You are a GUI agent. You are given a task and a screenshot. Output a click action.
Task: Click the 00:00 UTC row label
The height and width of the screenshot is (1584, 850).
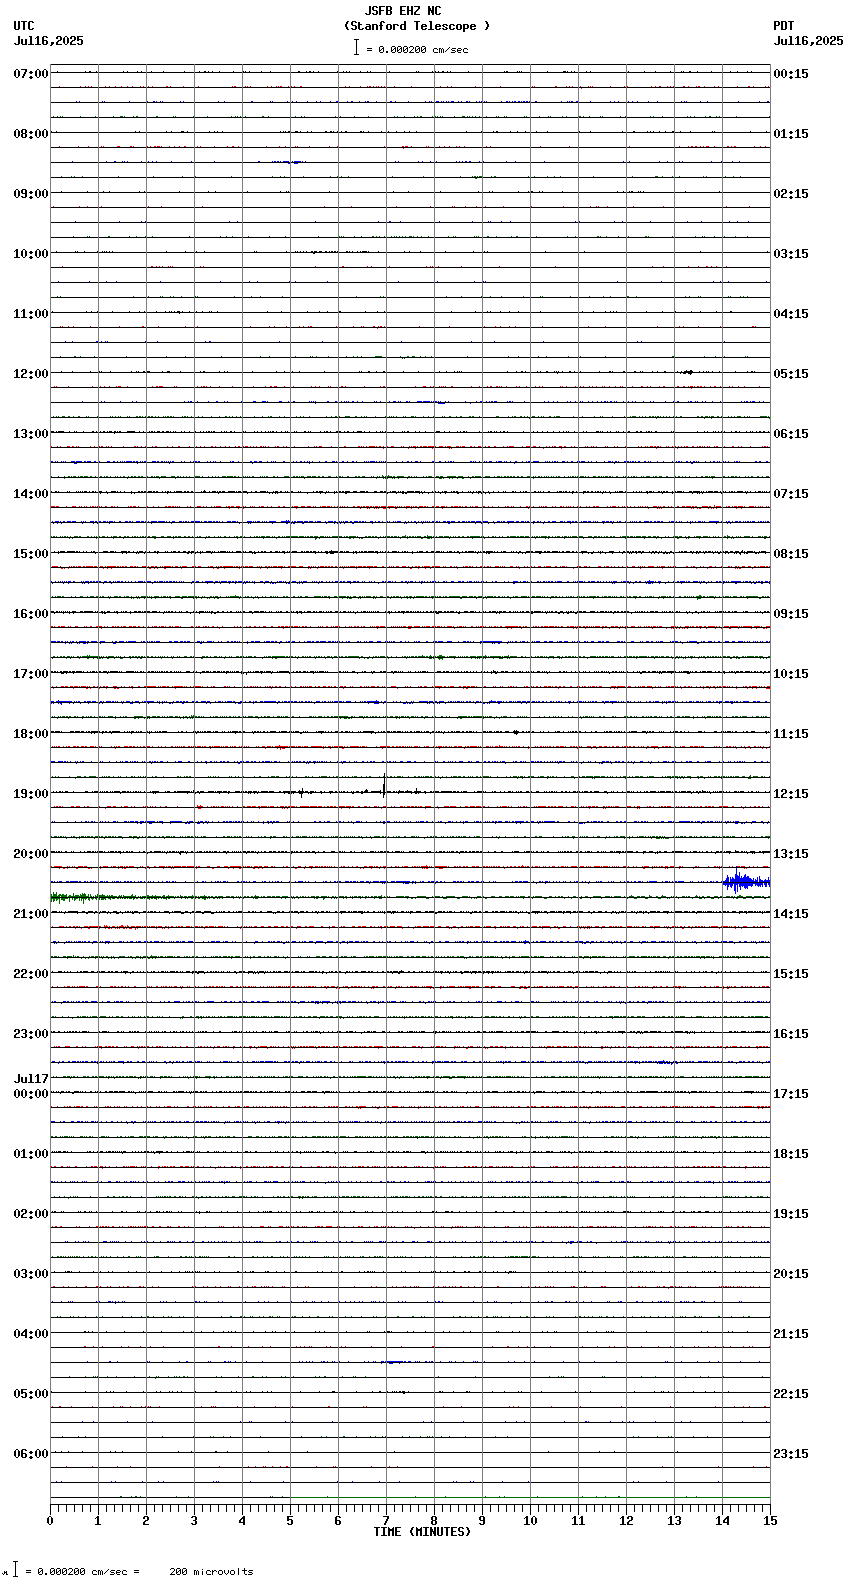click(x=31, y=1094)
